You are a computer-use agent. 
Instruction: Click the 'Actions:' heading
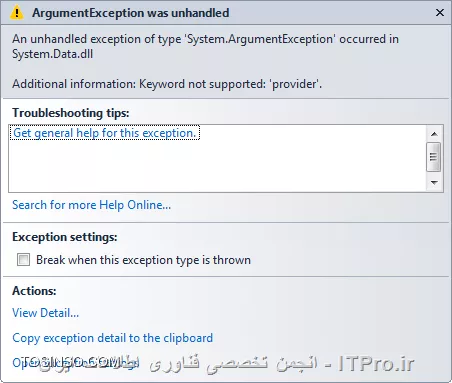tap(34, 291)
